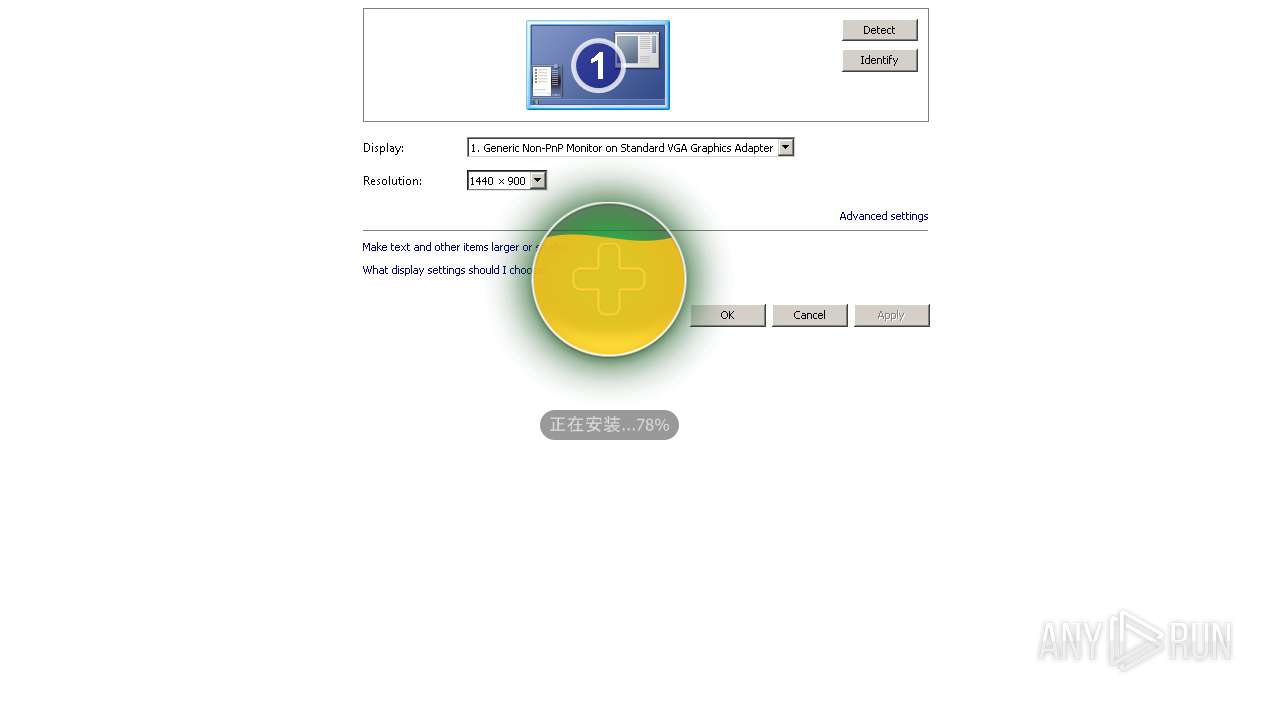
Task: Select the monitor 1 display thumbnail
Action: tap(598, 65)
